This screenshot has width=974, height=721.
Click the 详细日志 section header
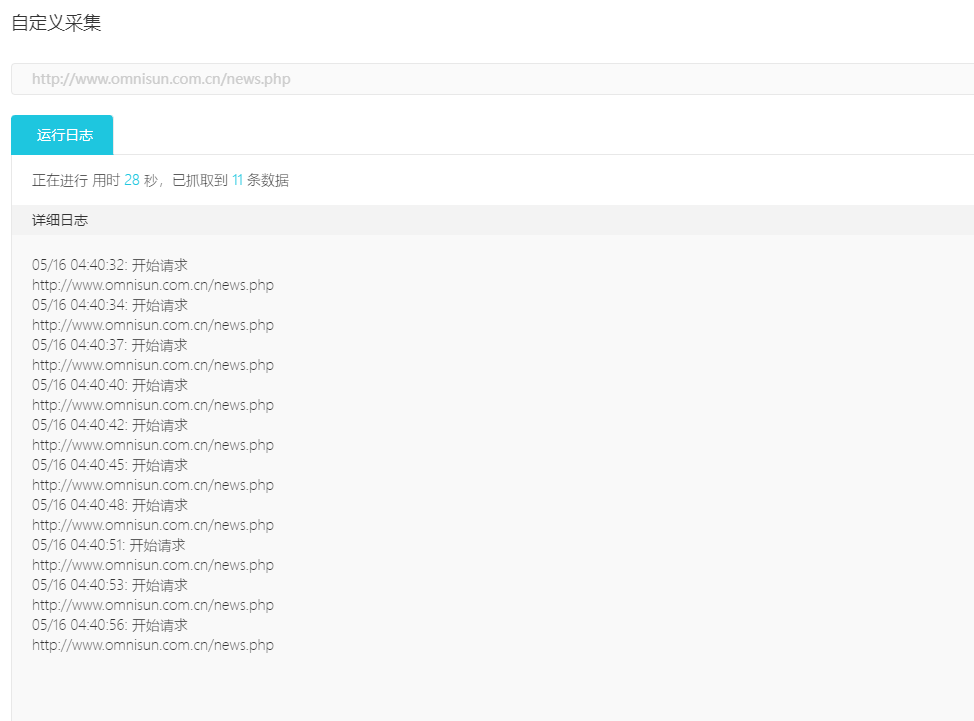[60, 220]
